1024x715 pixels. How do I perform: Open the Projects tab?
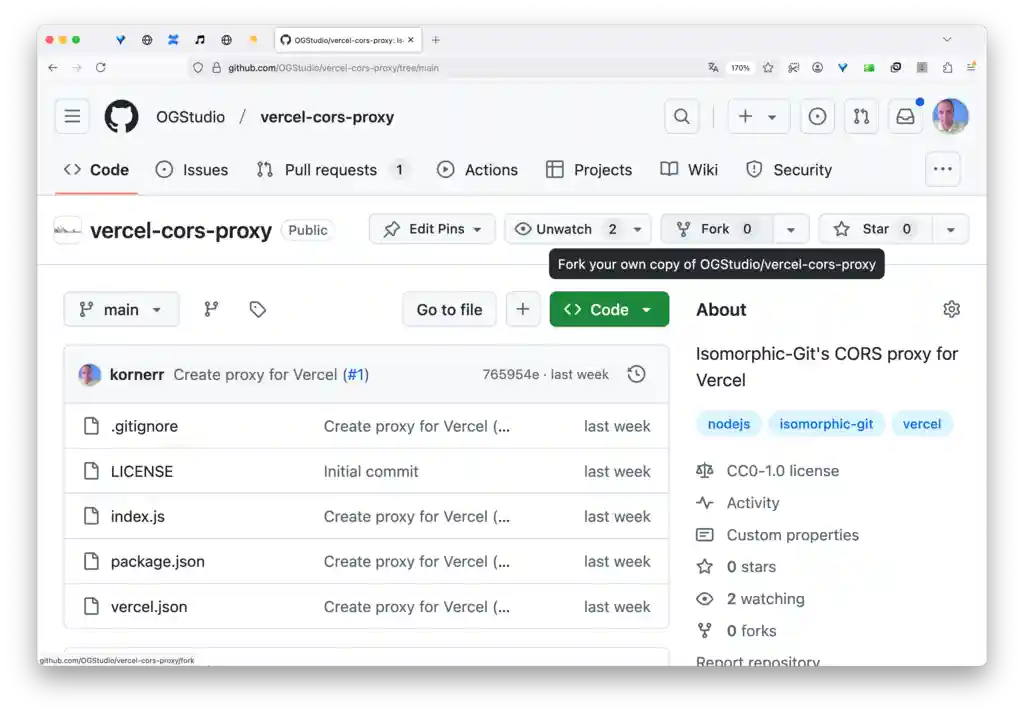[589, 170]
